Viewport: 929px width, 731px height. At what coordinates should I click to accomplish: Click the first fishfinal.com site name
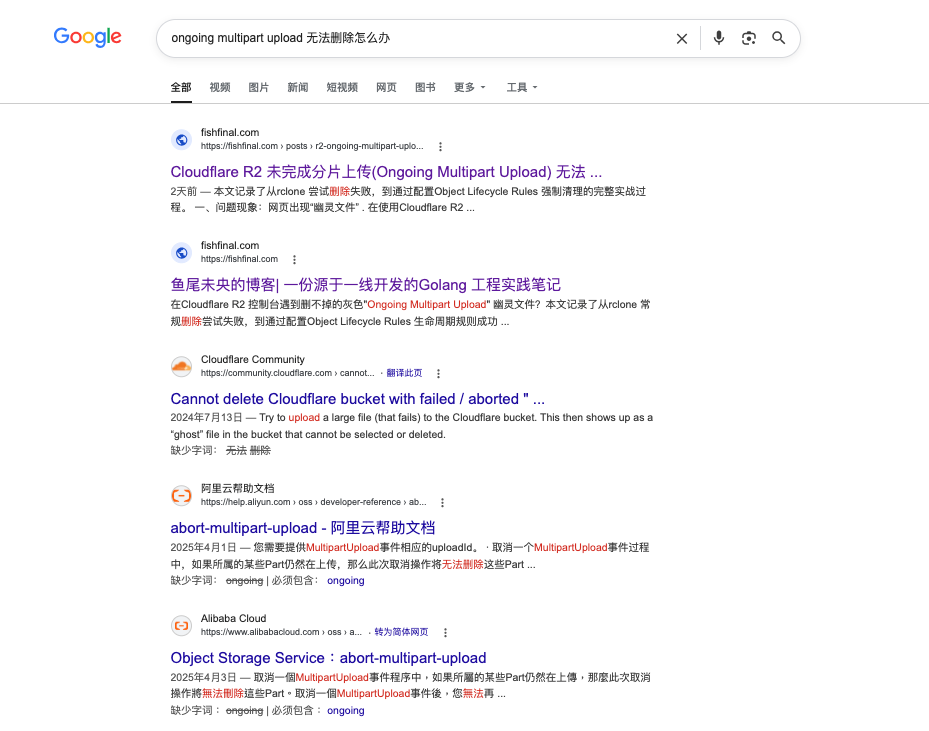click(230, 132)
